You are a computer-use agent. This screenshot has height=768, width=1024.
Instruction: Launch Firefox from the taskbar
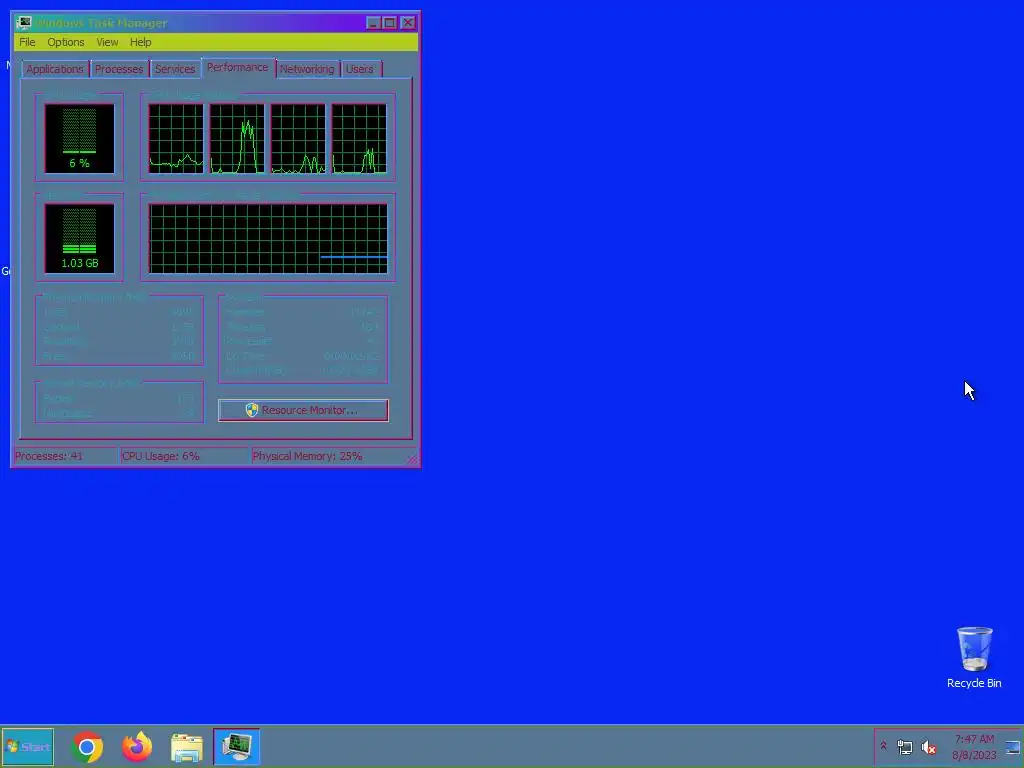137,747
